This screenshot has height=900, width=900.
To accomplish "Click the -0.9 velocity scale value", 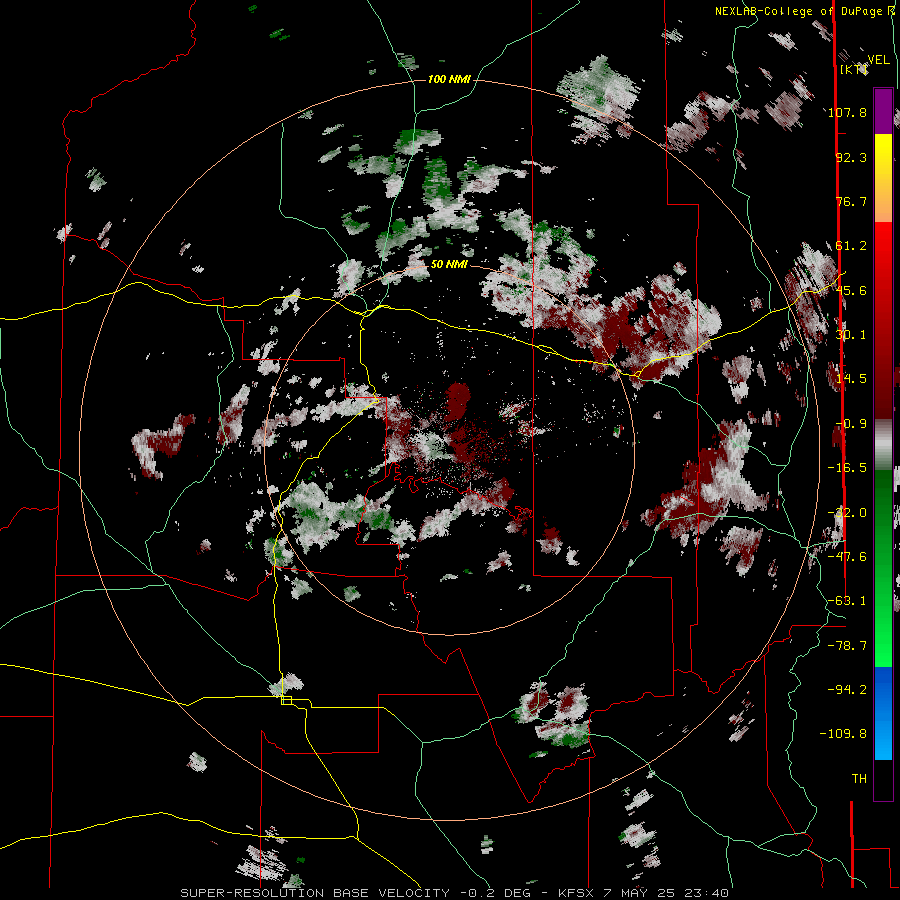I will coord(851,424).
